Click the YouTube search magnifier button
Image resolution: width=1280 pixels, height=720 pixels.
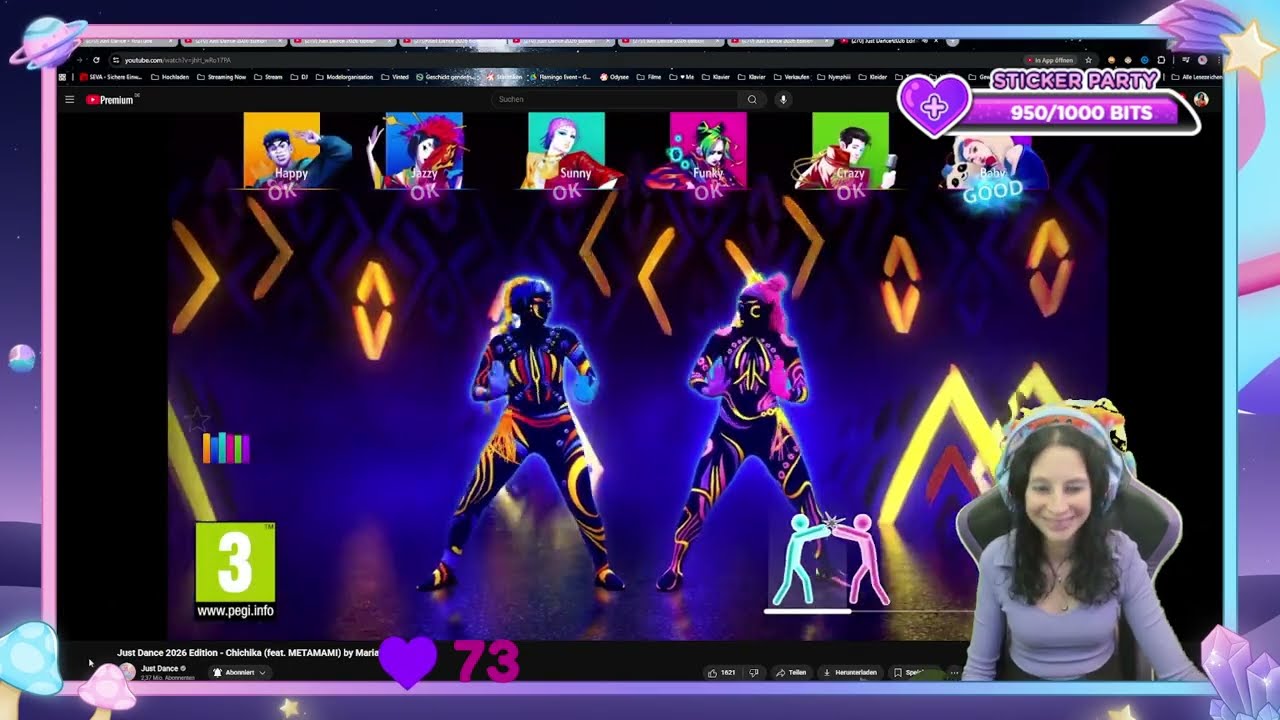click(x=752, y=99)
